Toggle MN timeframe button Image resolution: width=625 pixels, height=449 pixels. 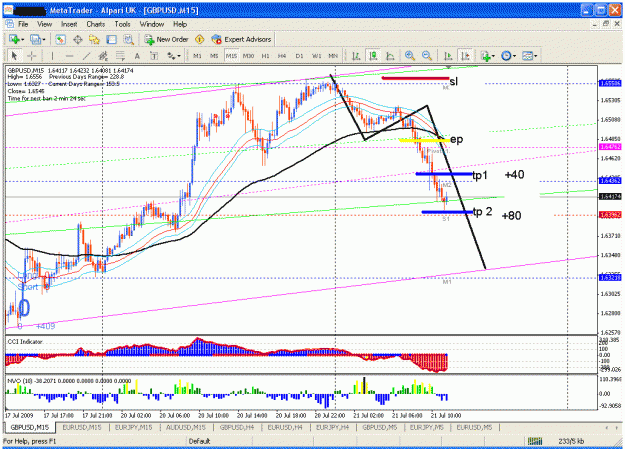coord(333,56)
